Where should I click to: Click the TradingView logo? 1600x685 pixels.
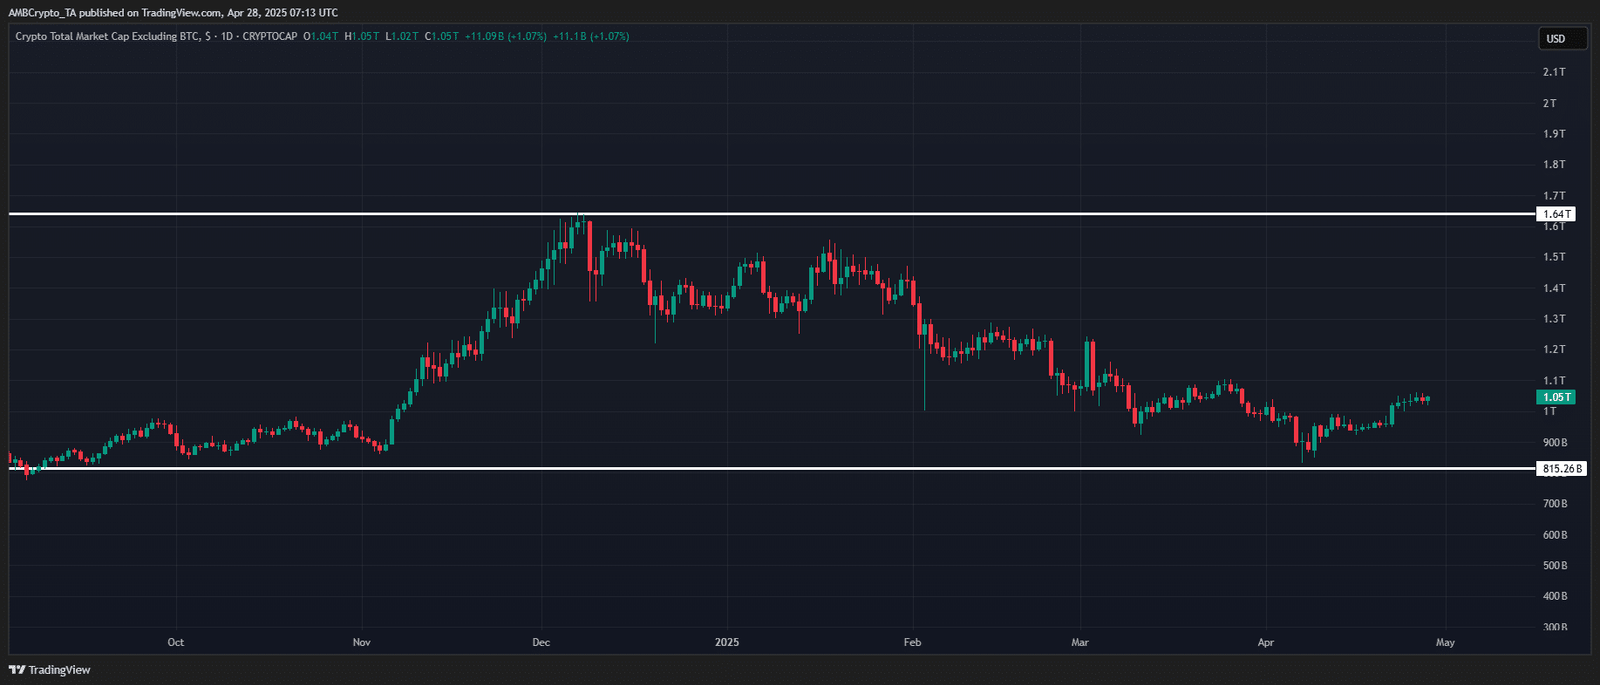(x=50, y=670)
